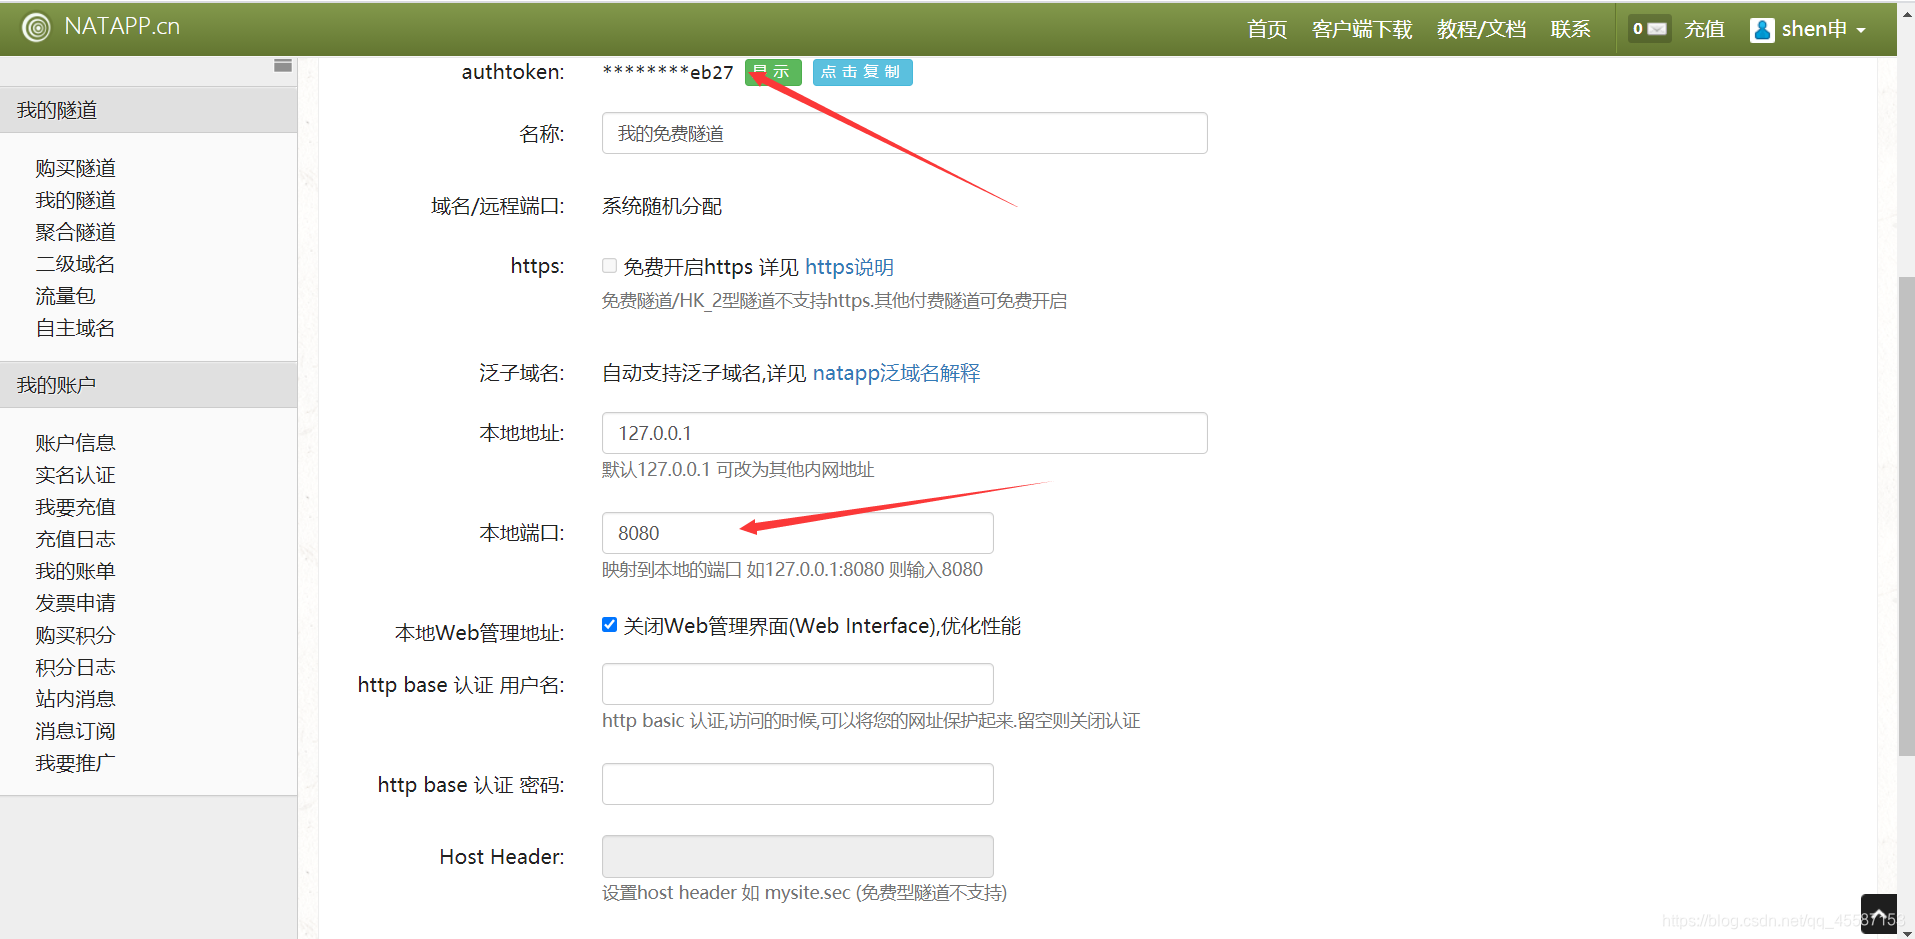Open 自主域名 in the sidebar
Image resolution: width=1915 pixels, height=939 pixels.
click(x=75, y=328)
